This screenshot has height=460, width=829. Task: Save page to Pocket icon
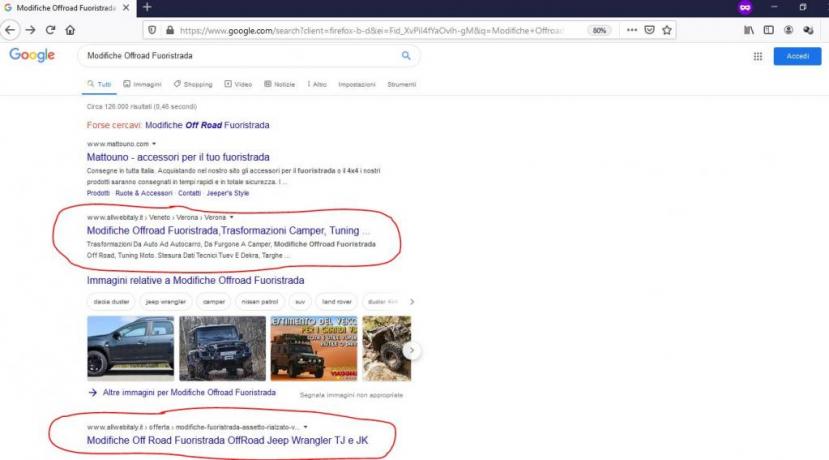(649, 30)
